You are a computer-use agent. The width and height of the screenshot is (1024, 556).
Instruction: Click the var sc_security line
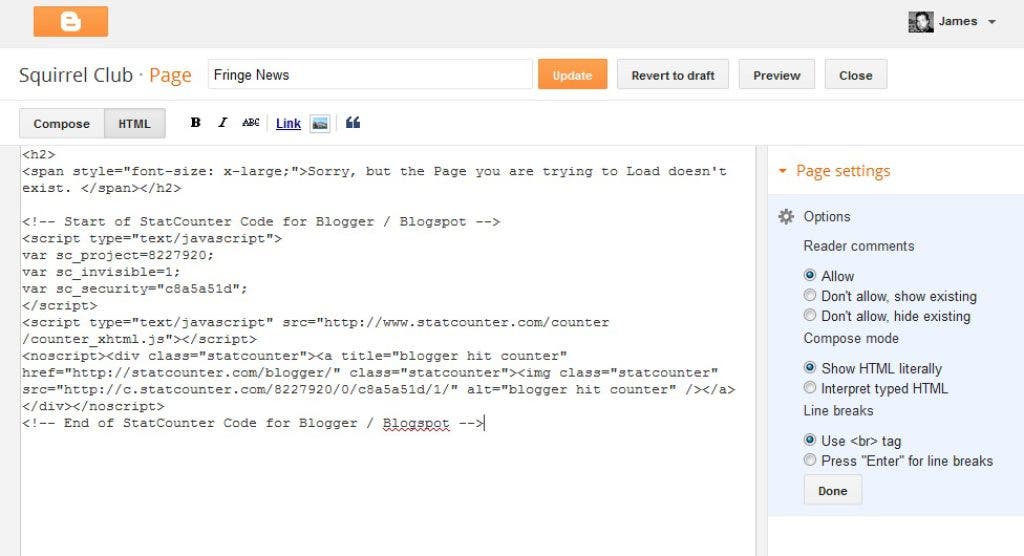click(135, 289)
